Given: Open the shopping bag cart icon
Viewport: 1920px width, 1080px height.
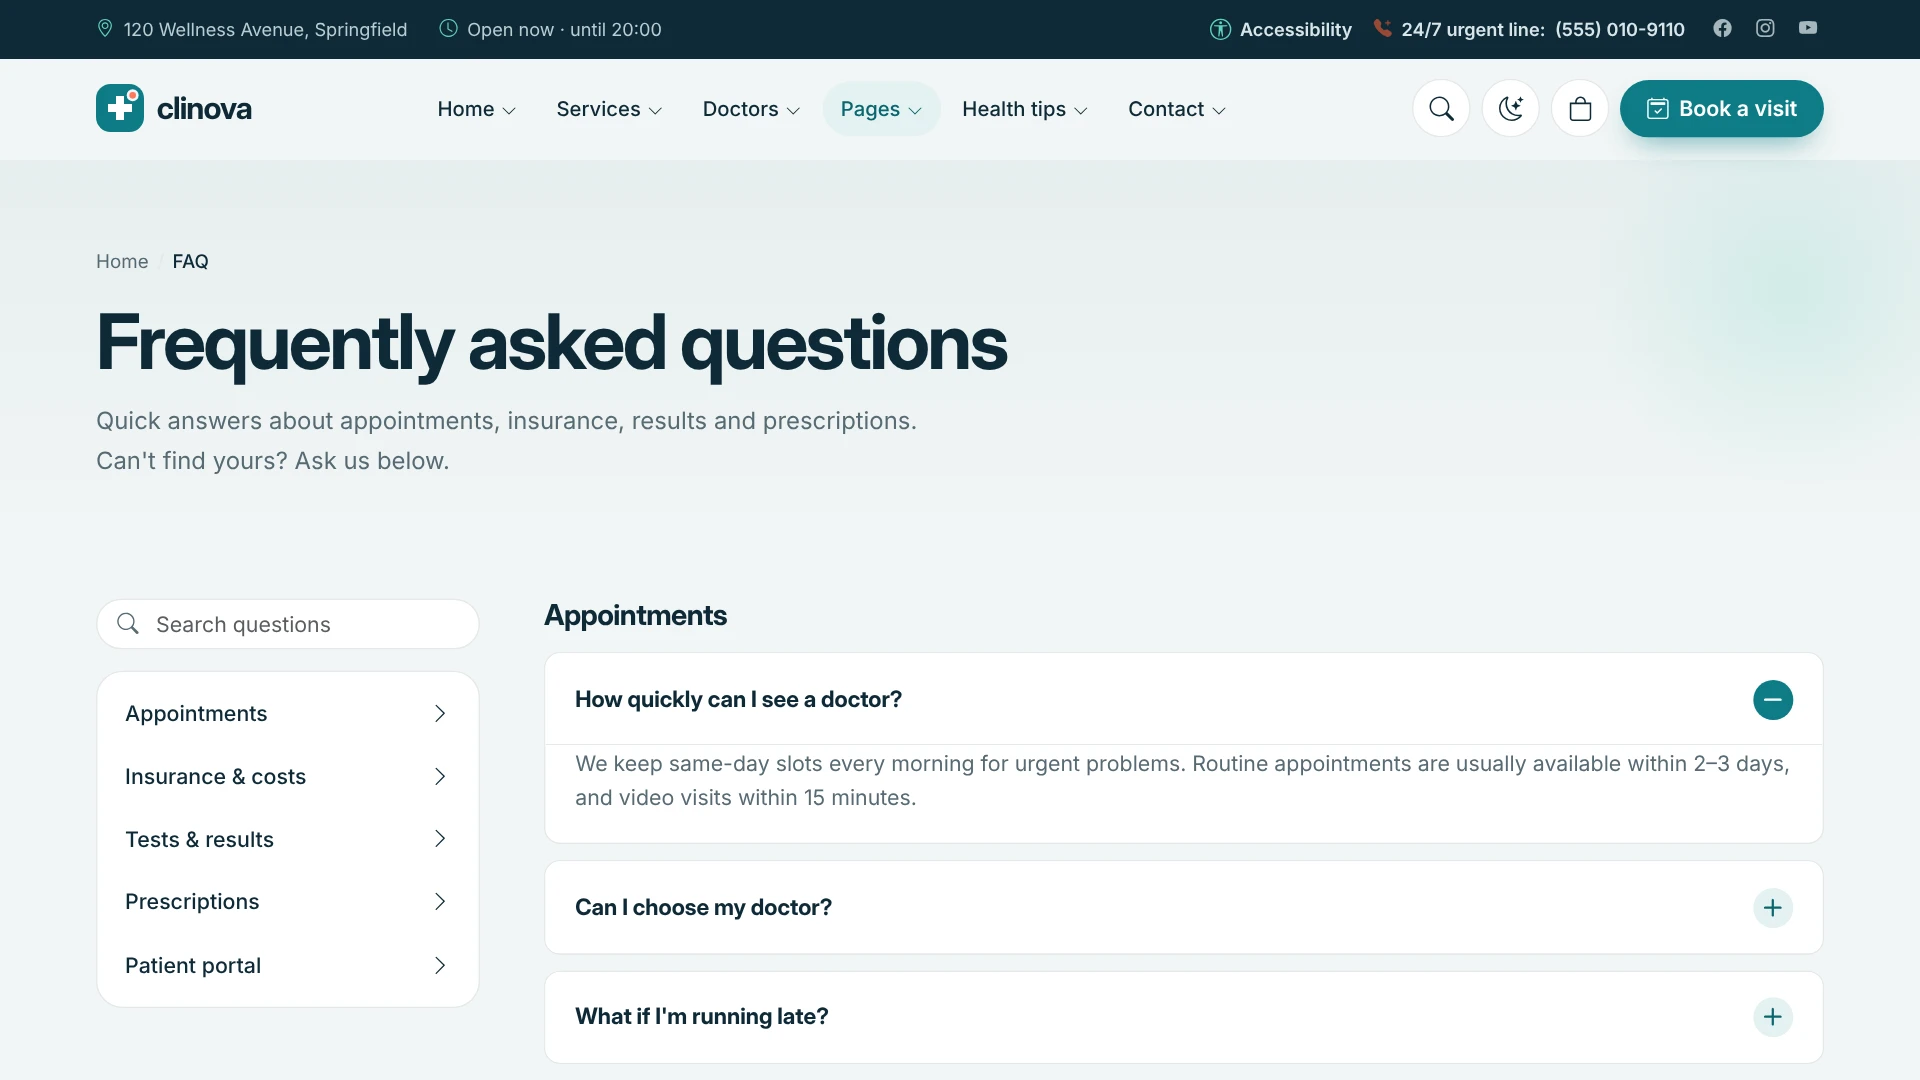Looking at the screenshot, I should point(1580,109).
